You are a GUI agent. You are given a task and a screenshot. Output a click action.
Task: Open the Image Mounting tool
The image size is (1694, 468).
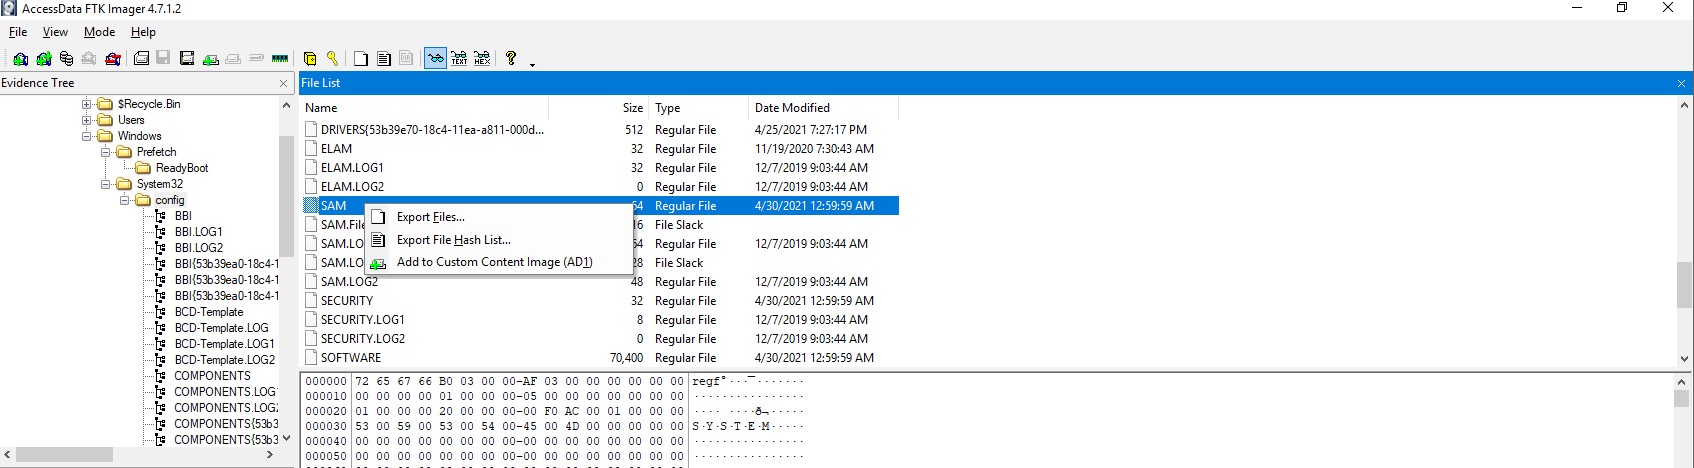pos(66,59)
